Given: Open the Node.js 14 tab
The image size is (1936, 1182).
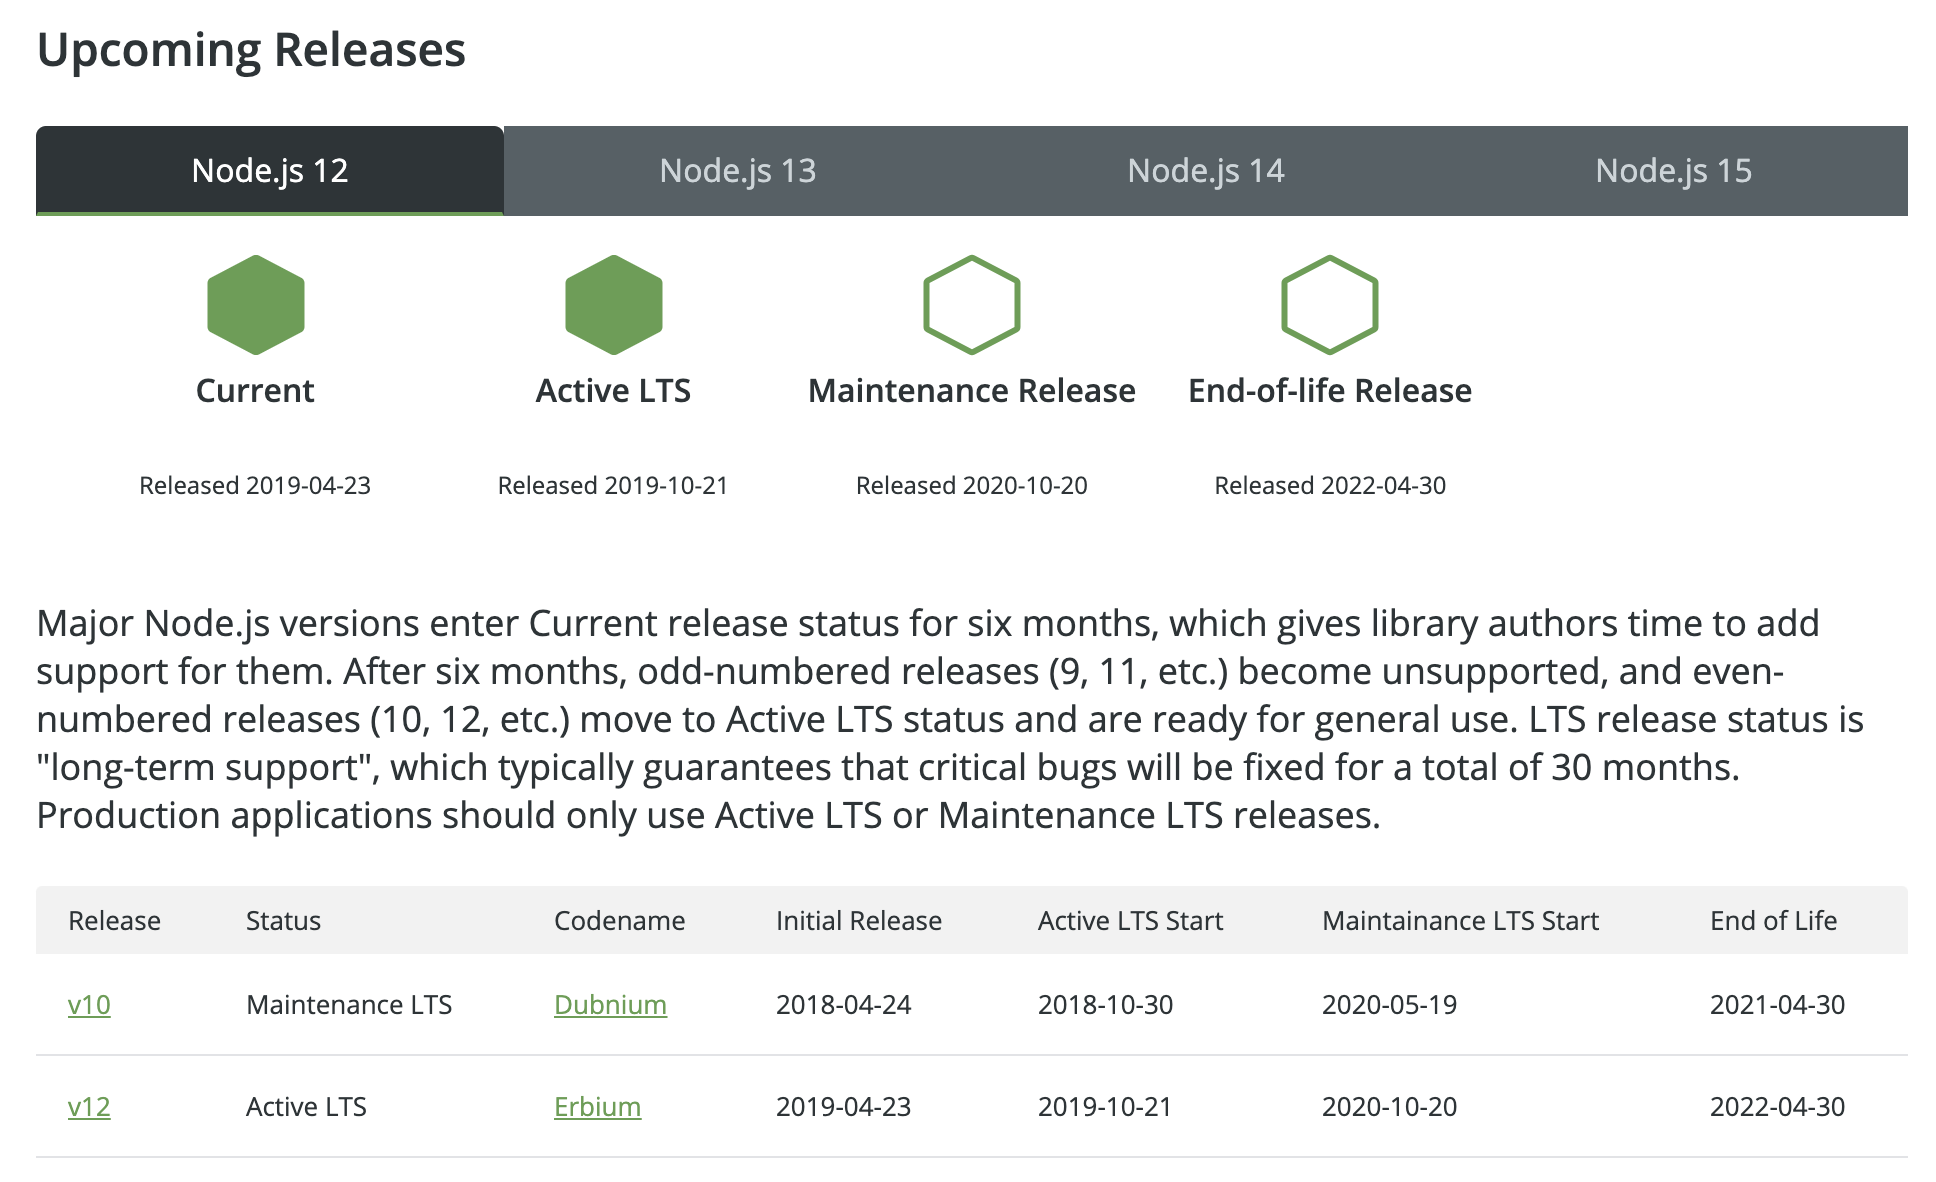Looking at the screenshot, I should [1206, 170].
